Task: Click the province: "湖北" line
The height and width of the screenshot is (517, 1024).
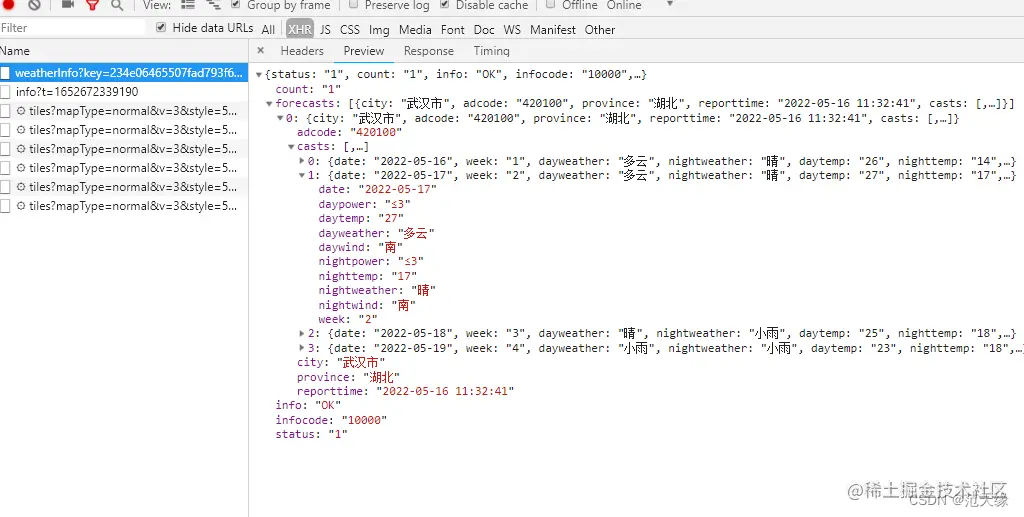Action: pos(348,376)
